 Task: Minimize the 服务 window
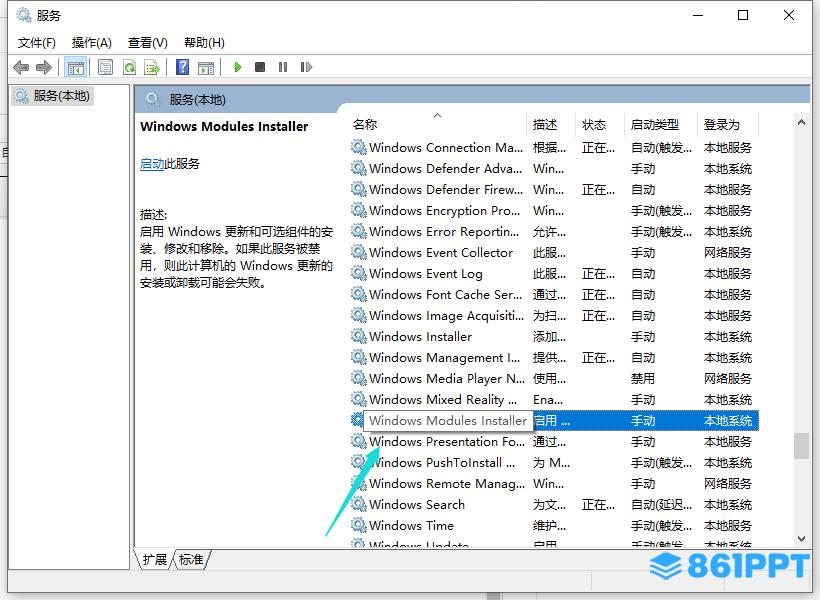pyautogui.click(x=698, y=15)
